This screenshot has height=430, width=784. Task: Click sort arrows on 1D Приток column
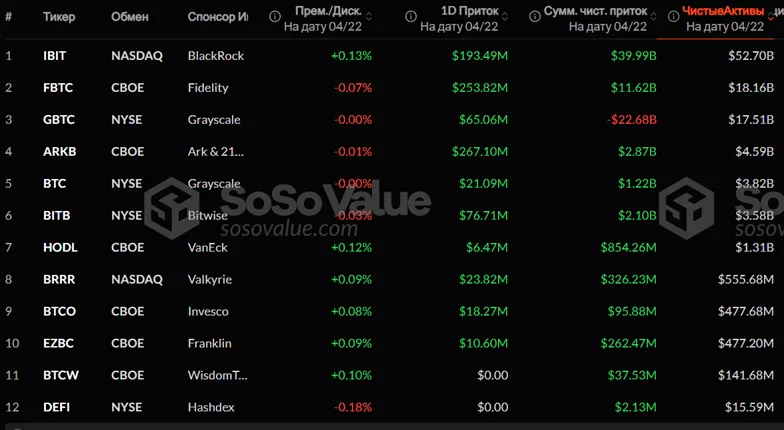(505, 17)
